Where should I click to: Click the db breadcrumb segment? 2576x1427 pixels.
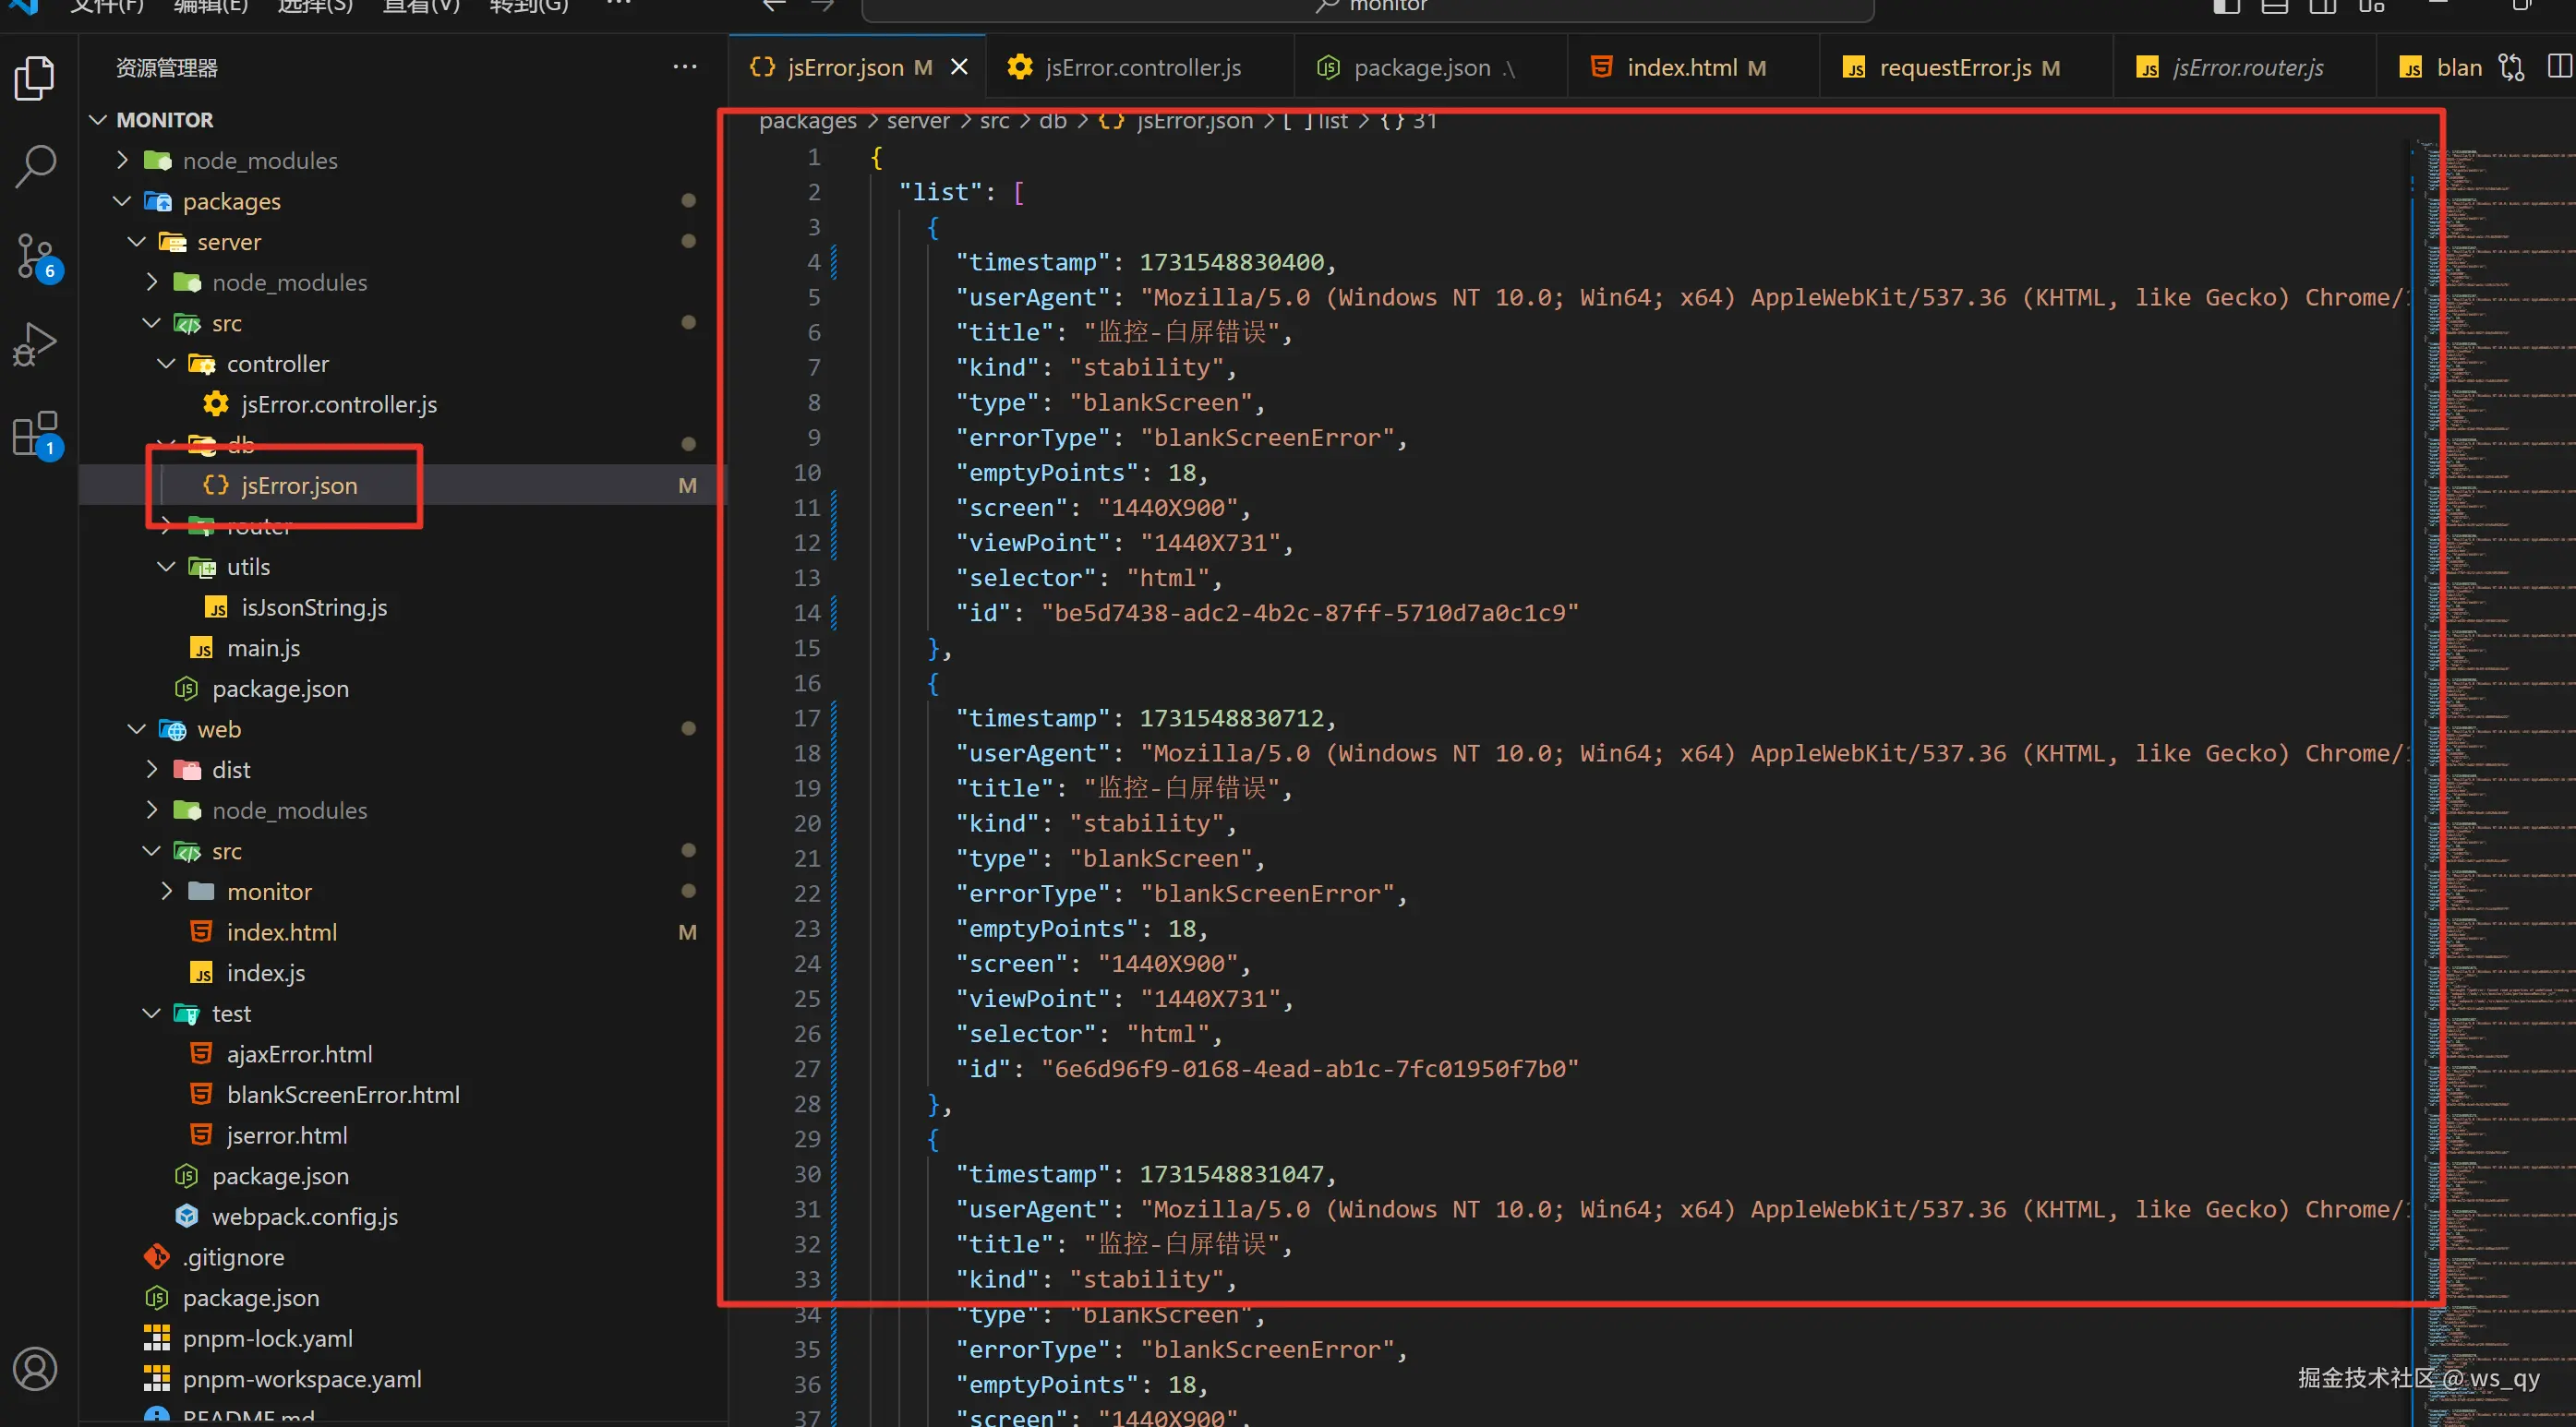tap(1052, 121)
